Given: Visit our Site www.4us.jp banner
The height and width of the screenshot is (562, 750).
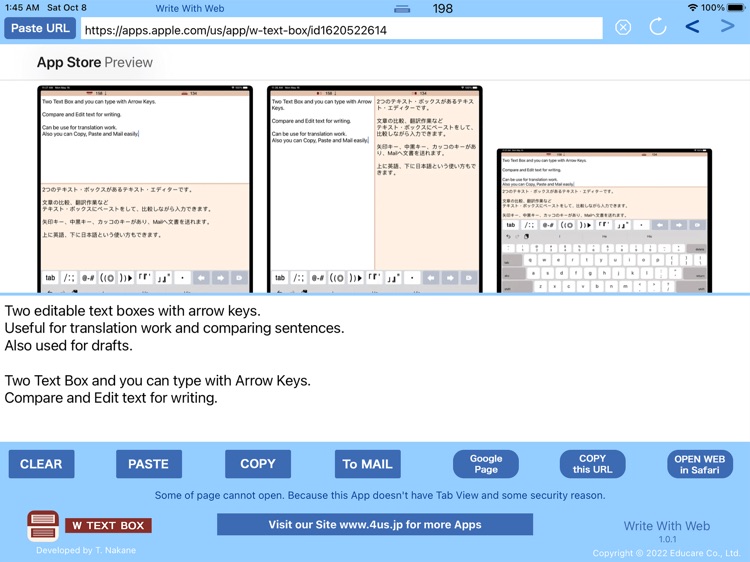Looking at the screenshot, I should coord(375,525).
